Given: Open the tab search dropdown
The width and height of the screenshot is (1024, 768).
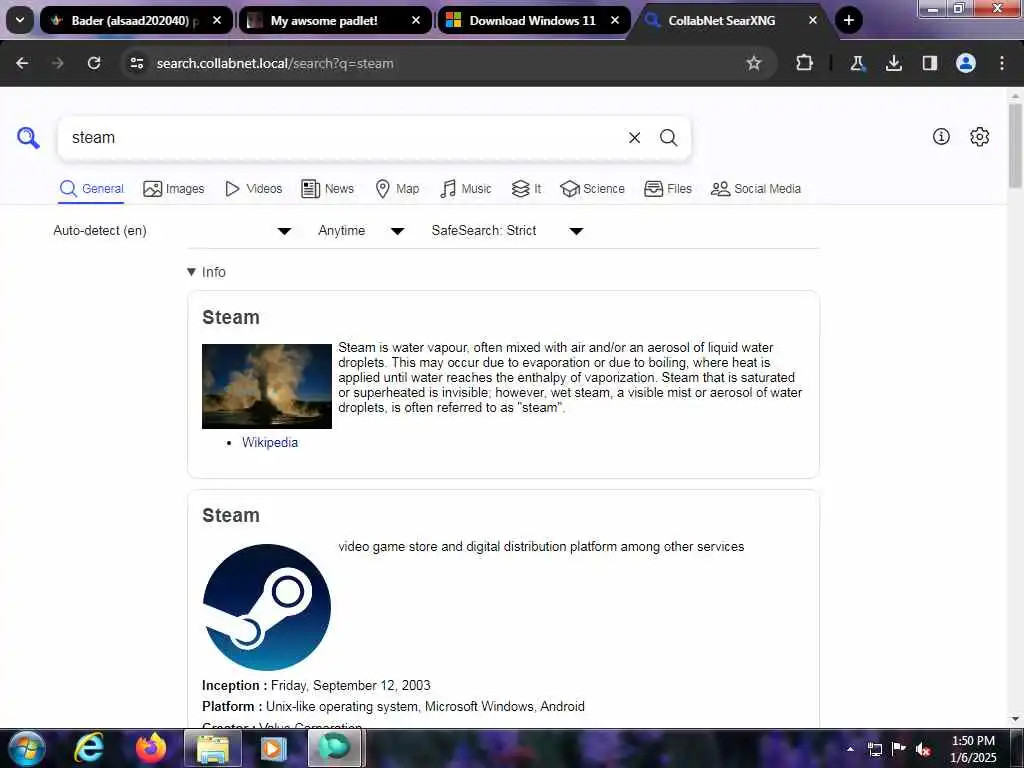Looking at the screenshot, I should 20,20.
